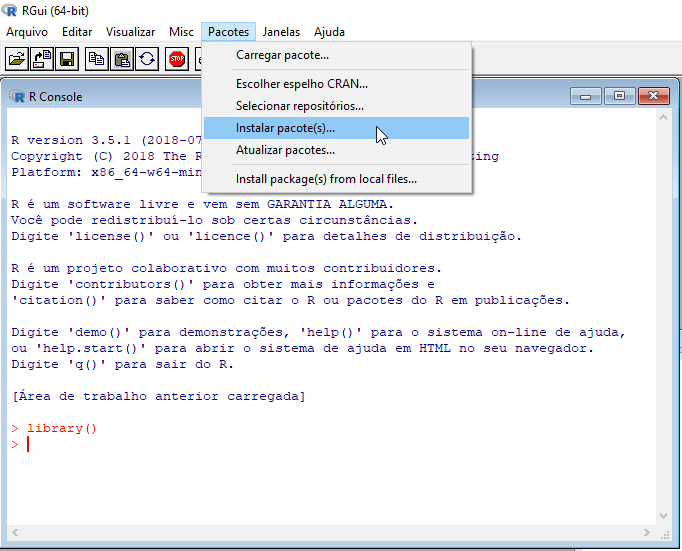Open Selecionar repositórios... menu entry

(x=299, y=105)
